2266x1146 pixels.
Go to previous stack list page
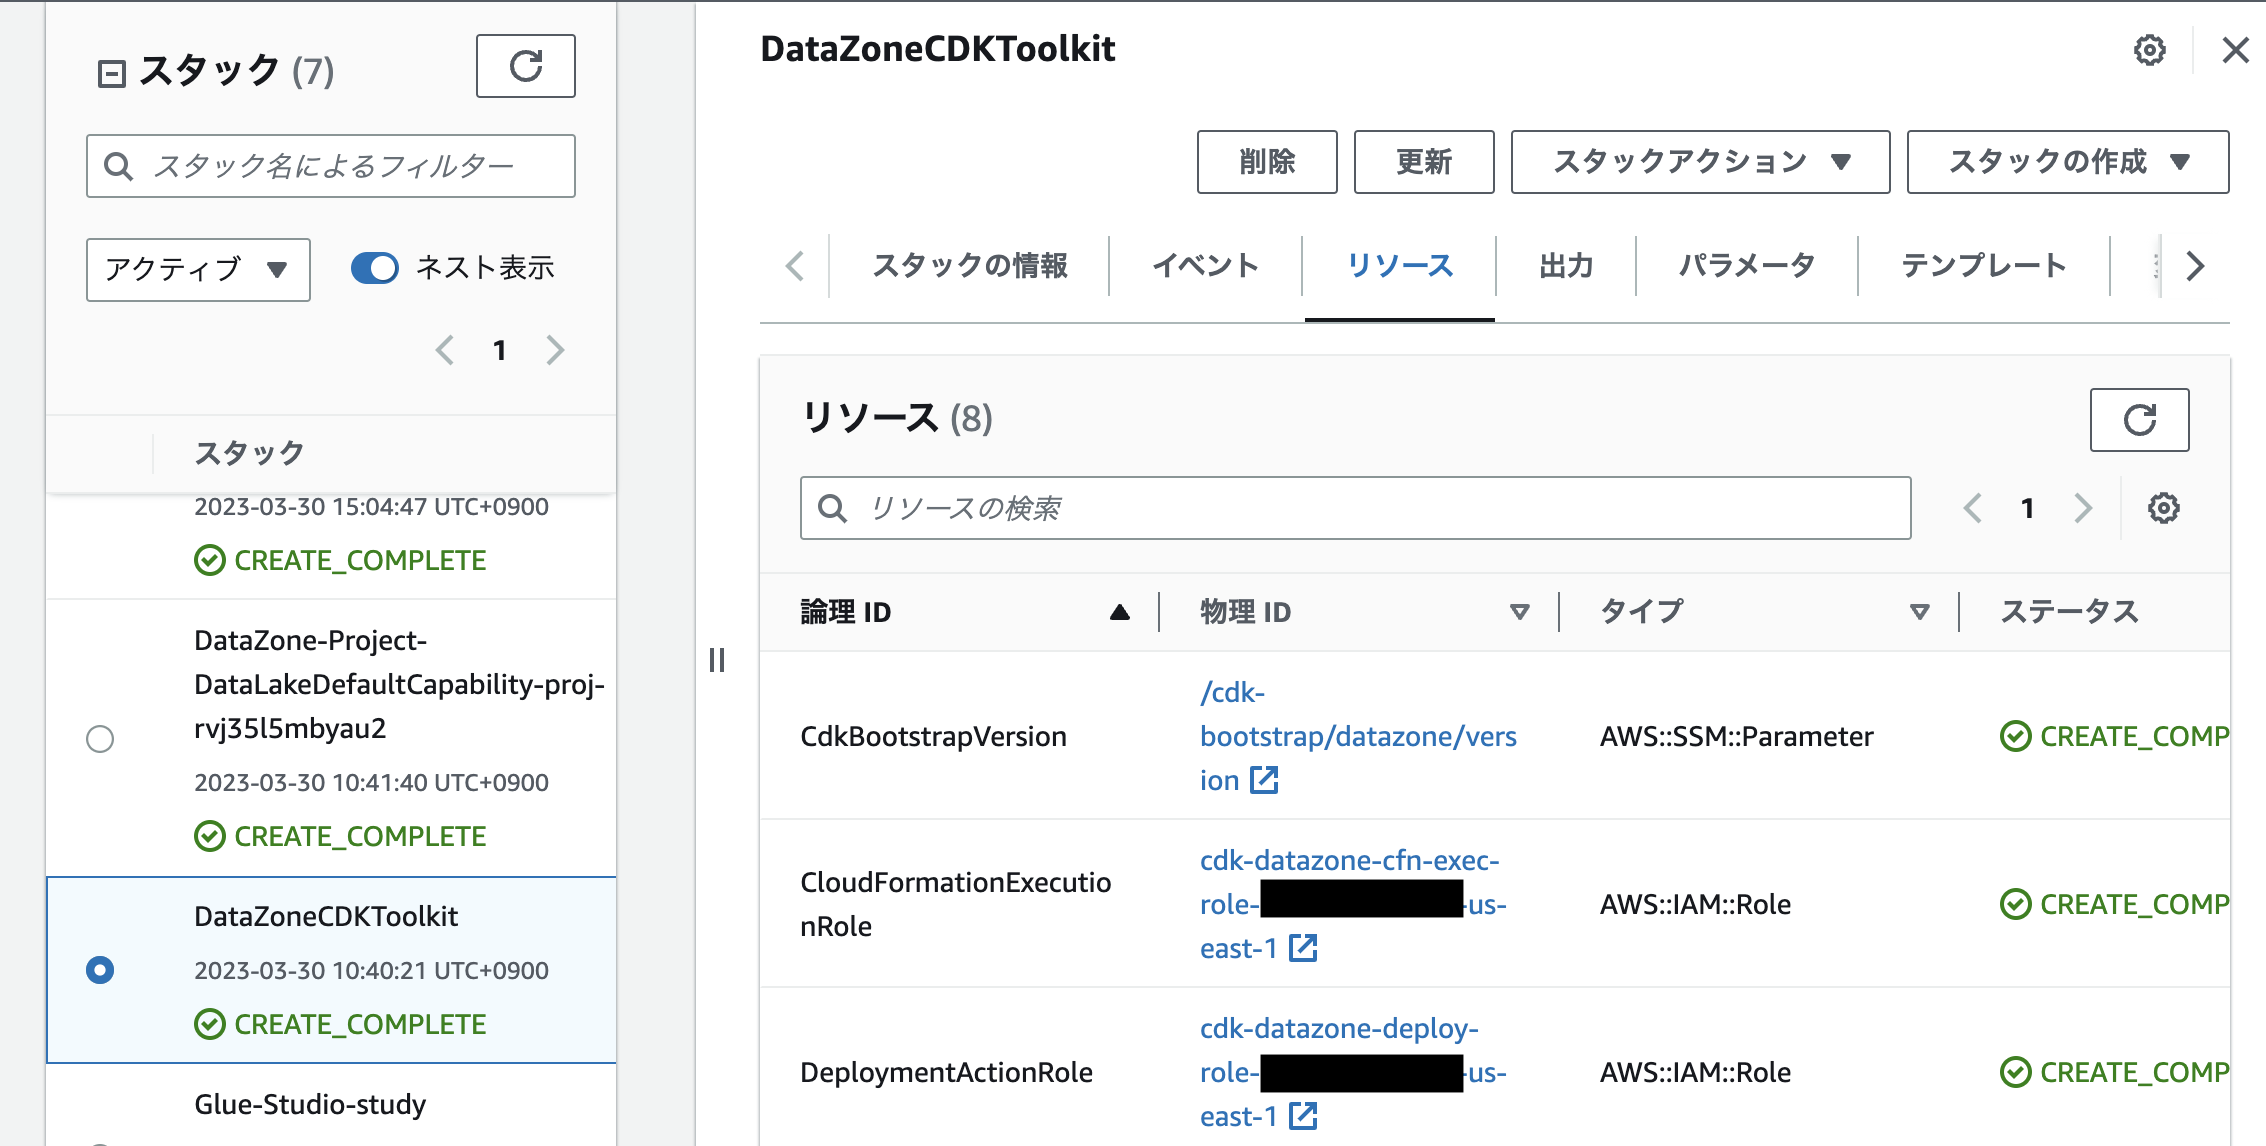click(x=446, y=350)
